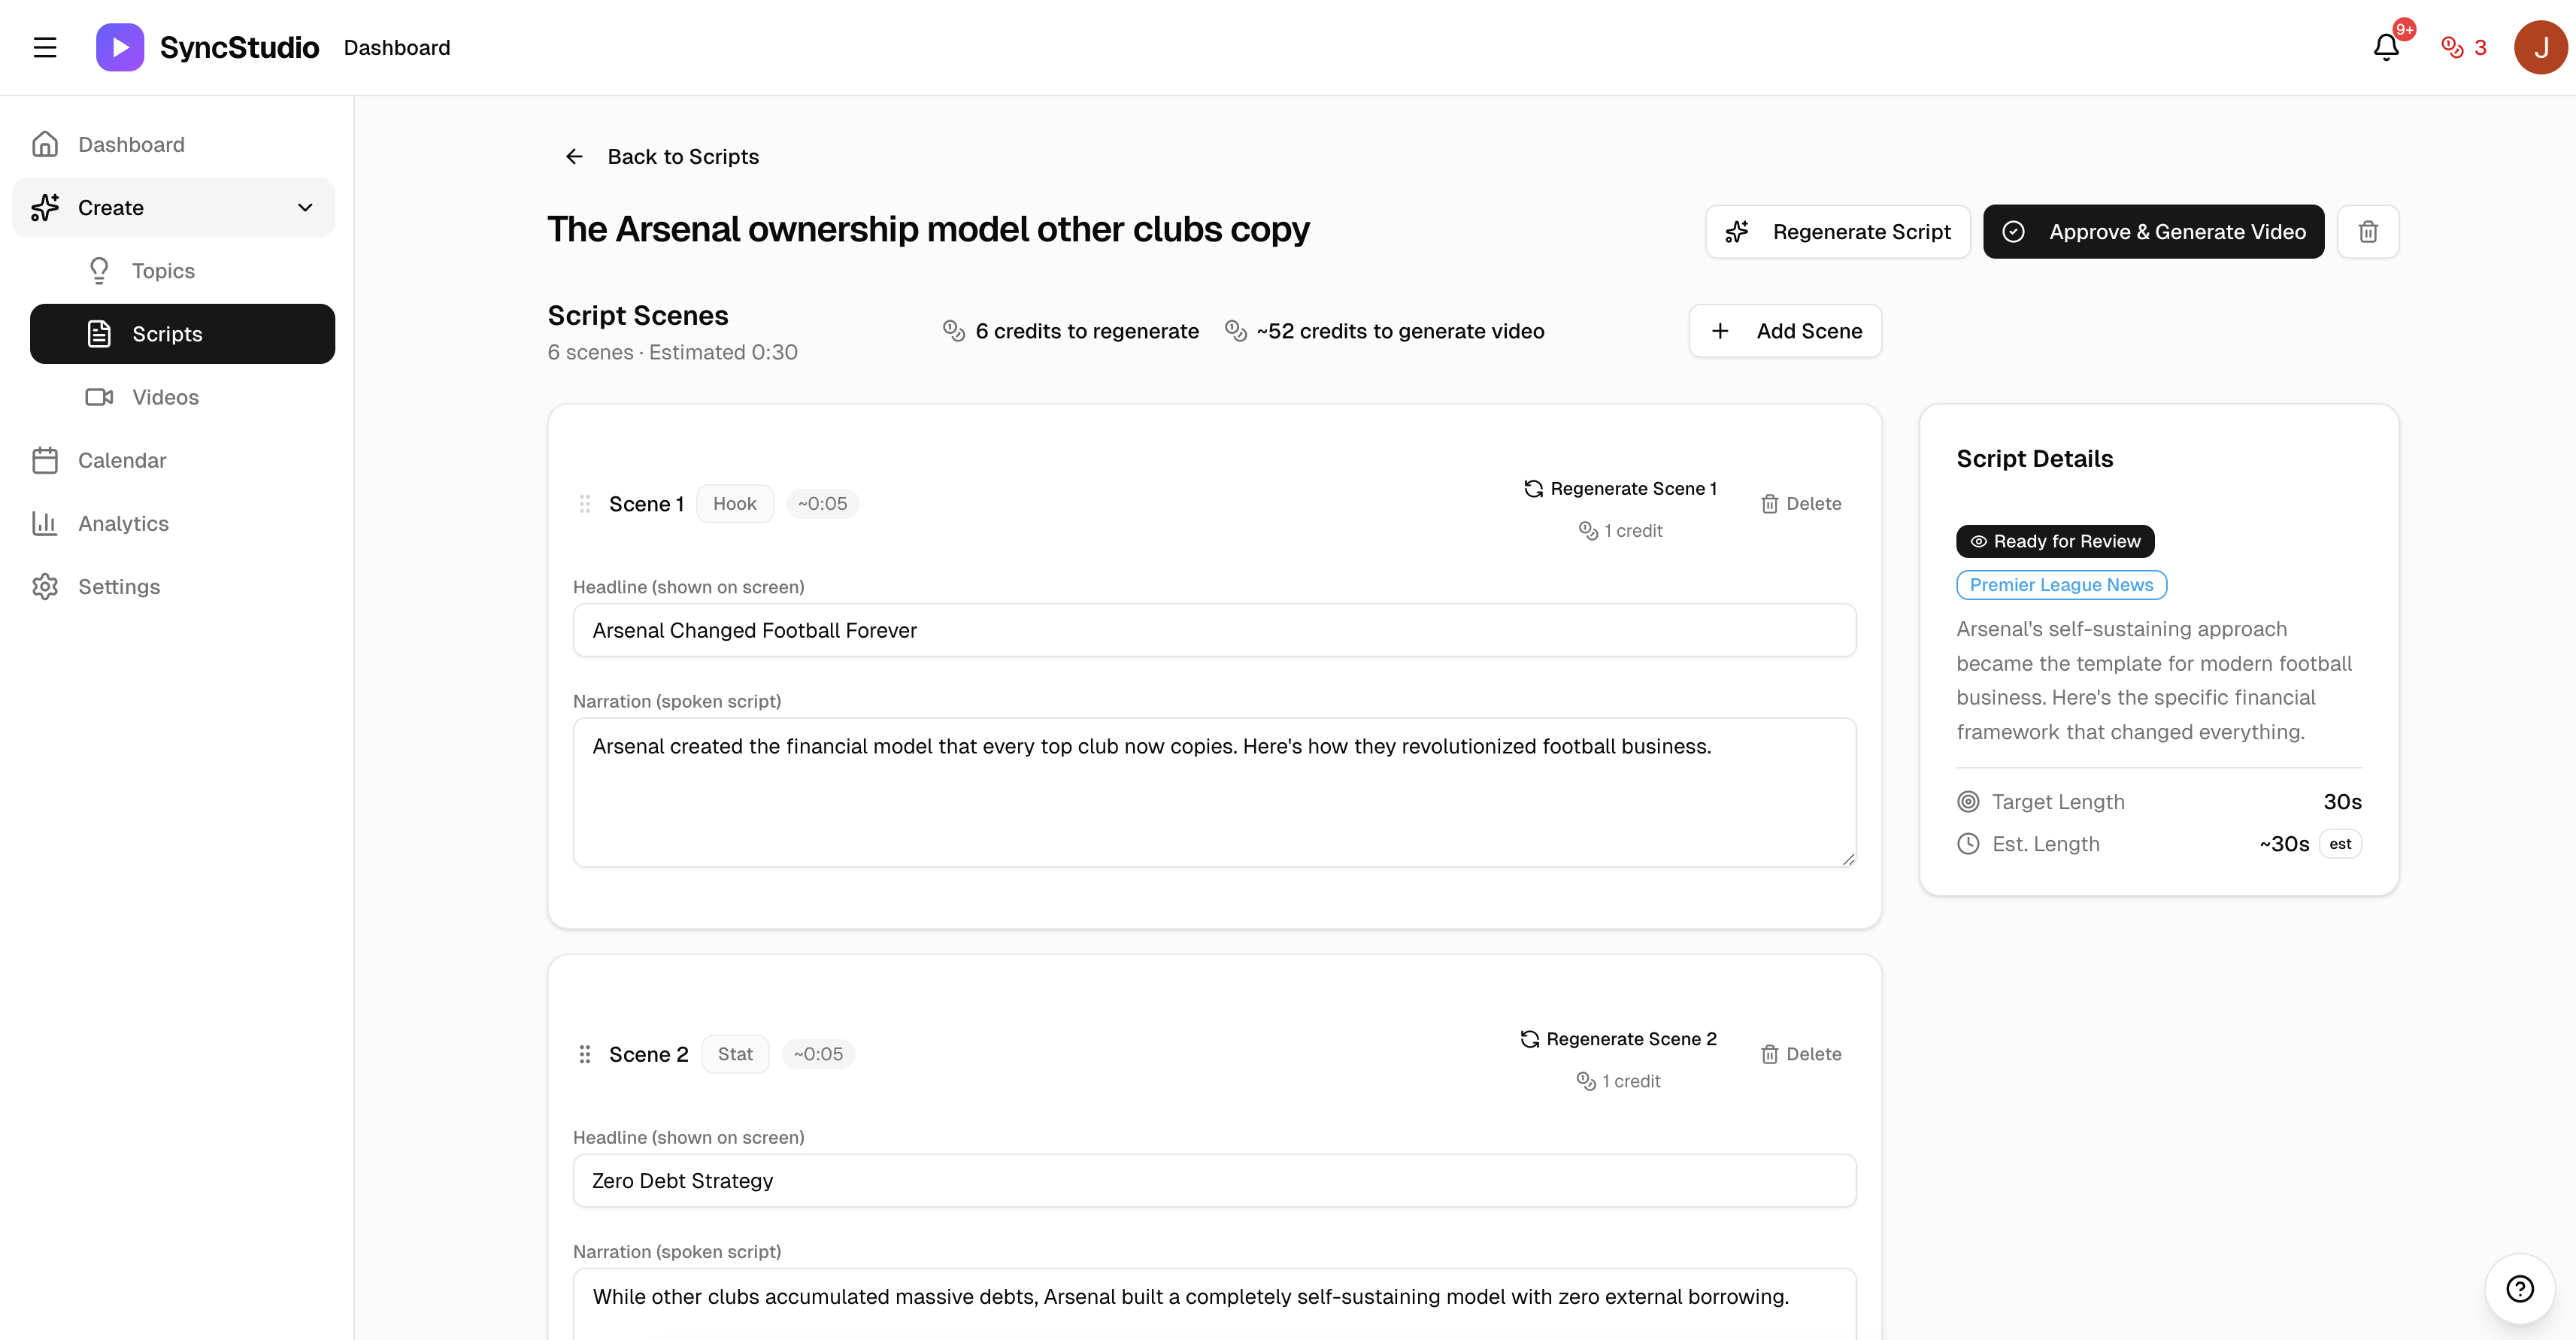
Task: Open the help question mark button
Action: tap(2519, 1288)
